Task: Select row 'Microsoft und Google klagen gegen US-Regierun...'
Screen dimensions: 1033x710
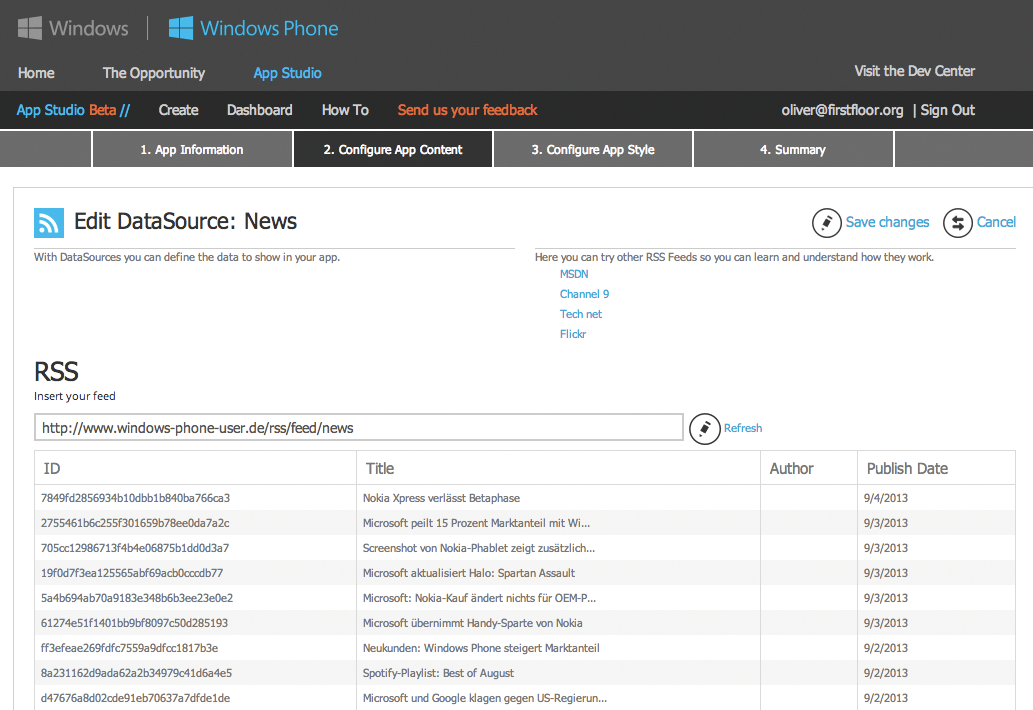Action: coord(525,698)
